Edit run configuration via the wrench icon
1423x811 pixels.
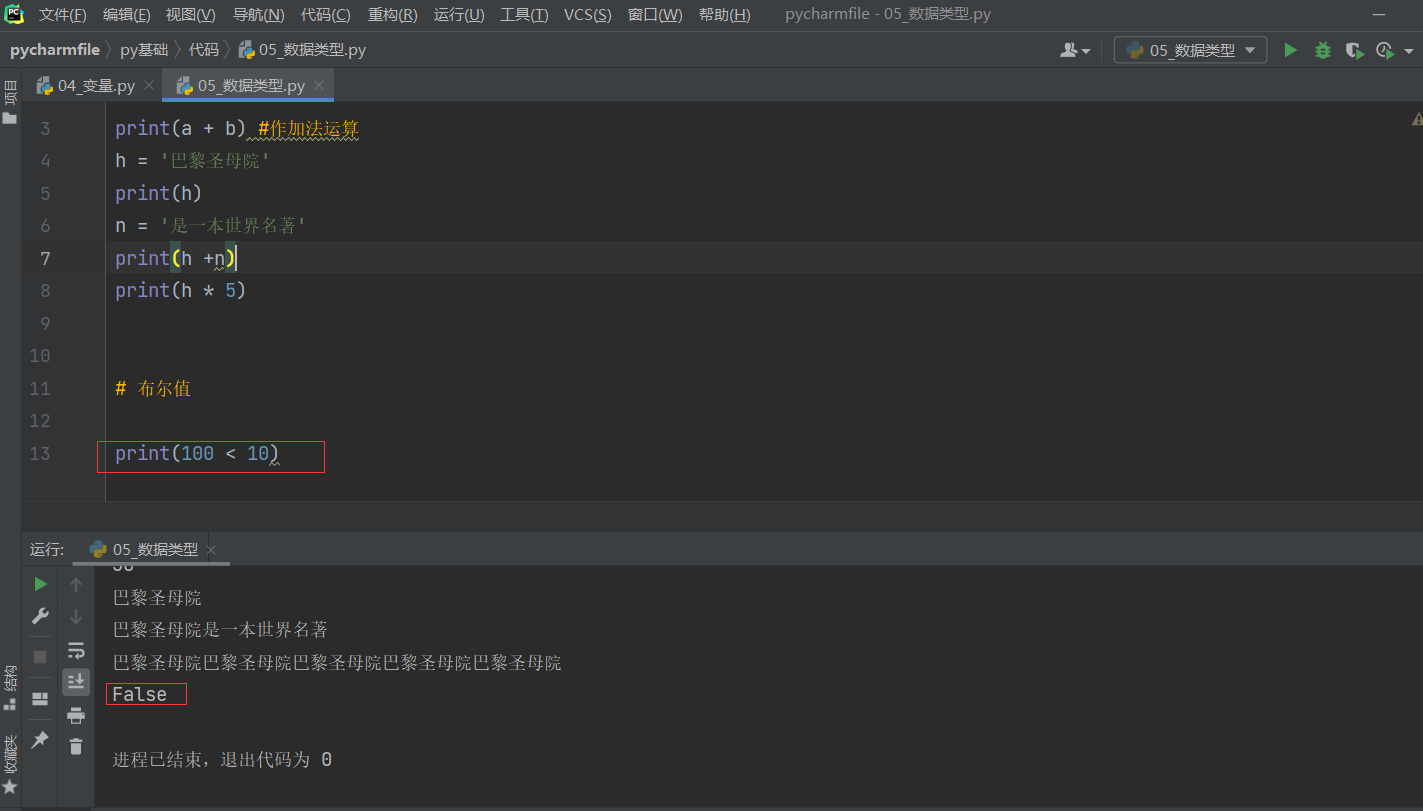click(40, 615)
